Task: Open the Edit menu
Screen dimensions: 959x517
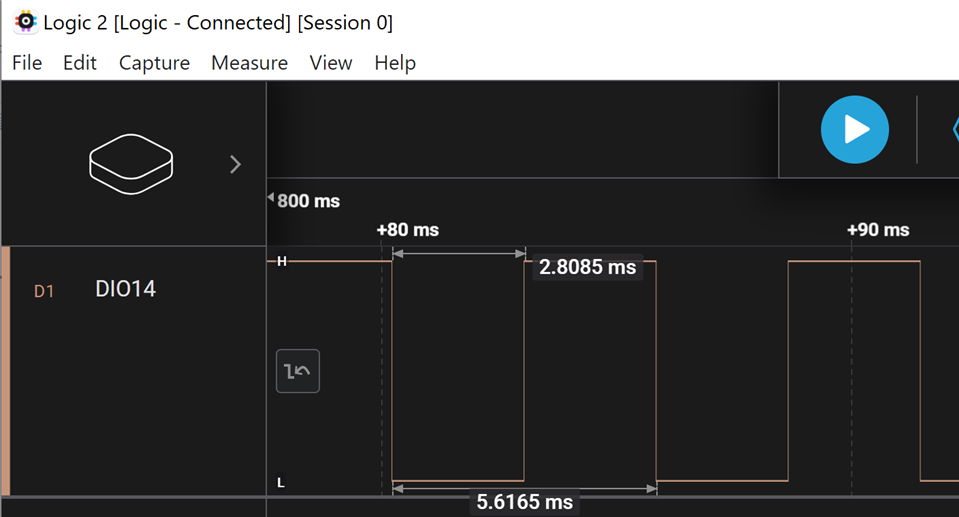Action: [80, 63]
